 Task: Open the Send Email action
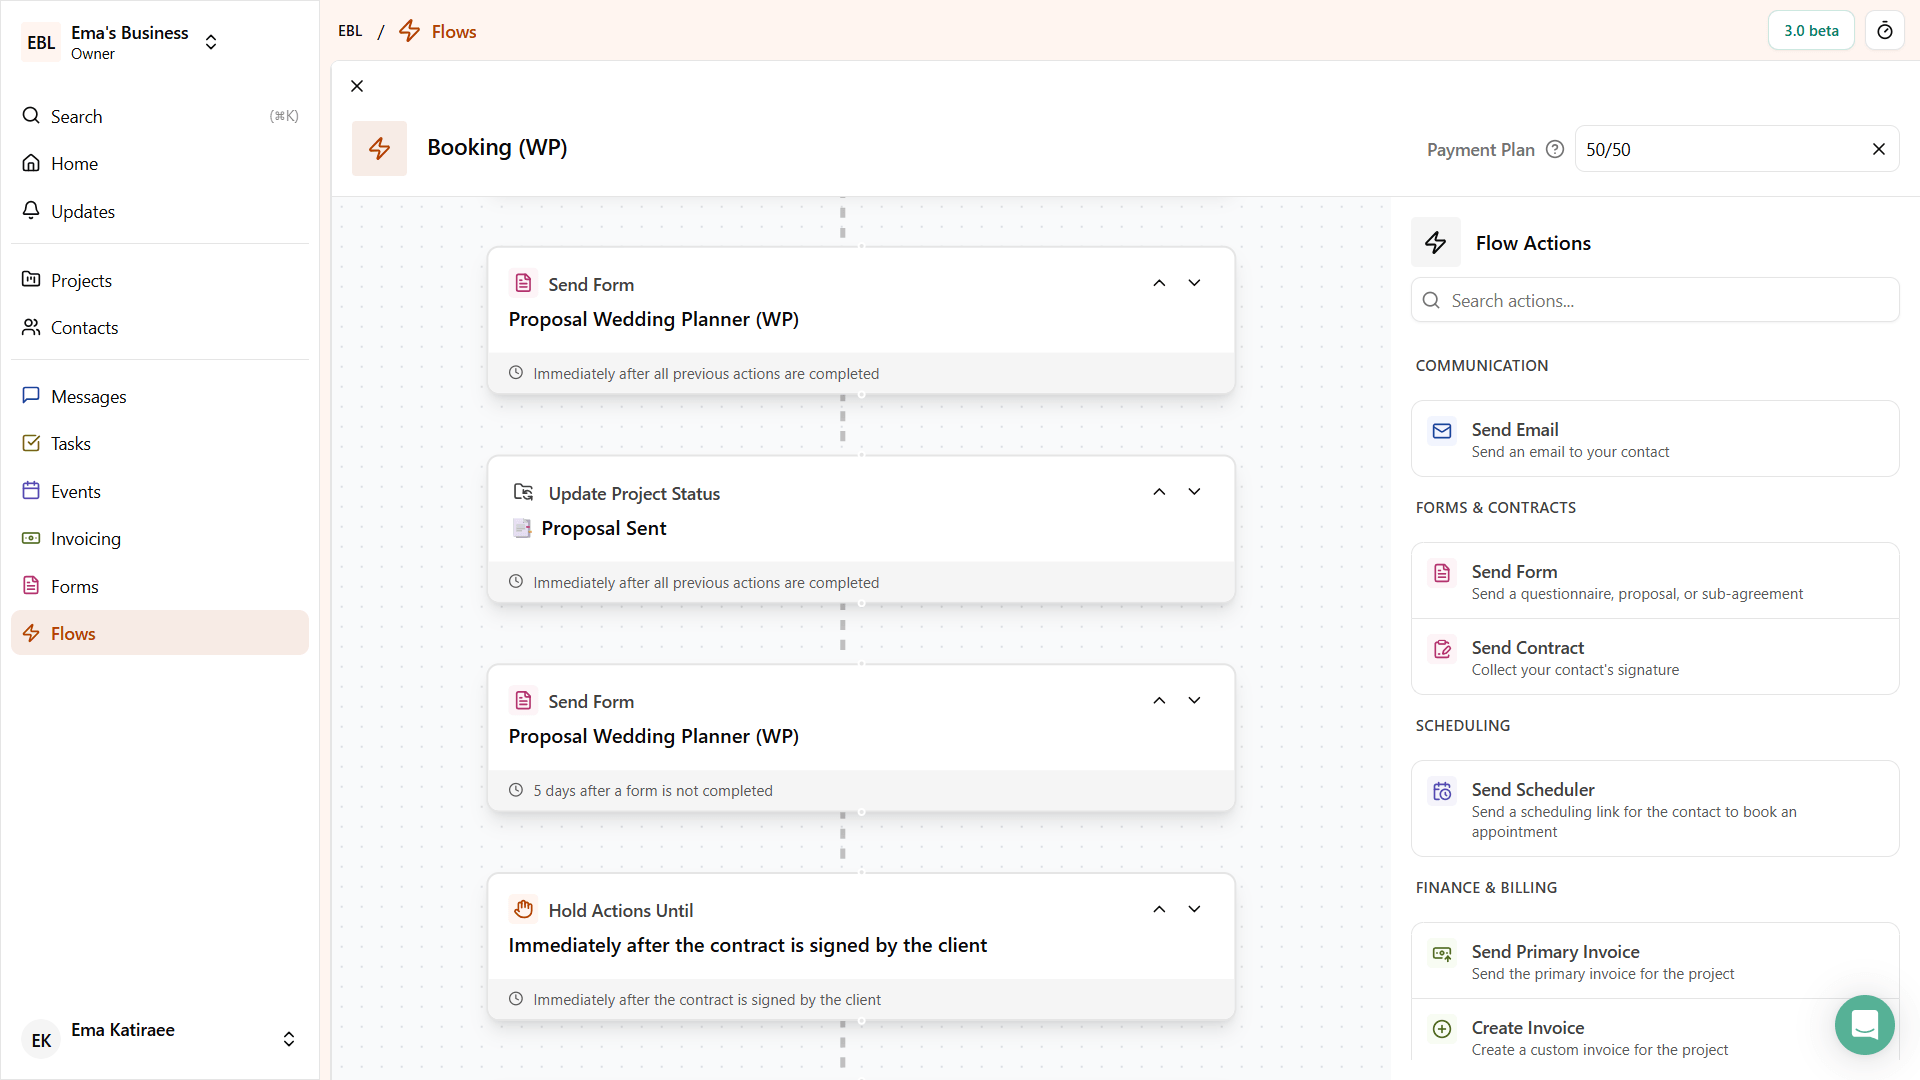point(1654,438)
